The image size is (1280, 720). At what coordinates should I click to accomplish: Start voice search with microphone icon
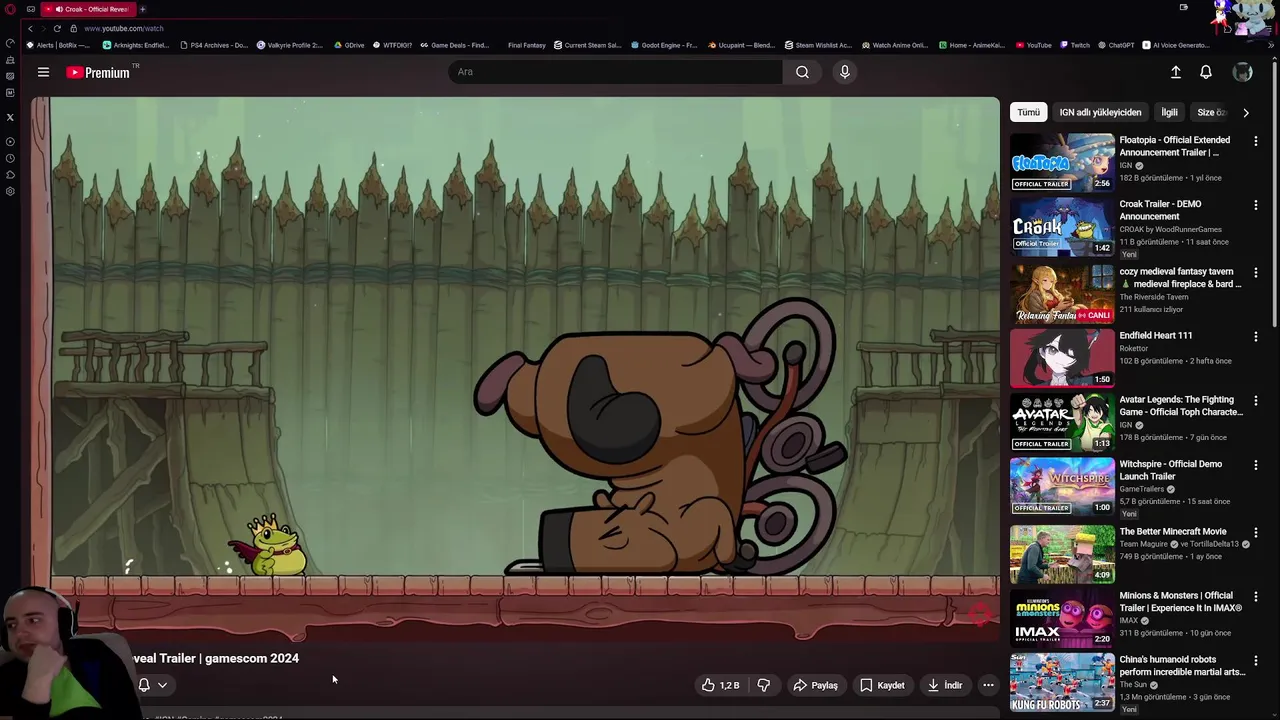tap(844, 72)
